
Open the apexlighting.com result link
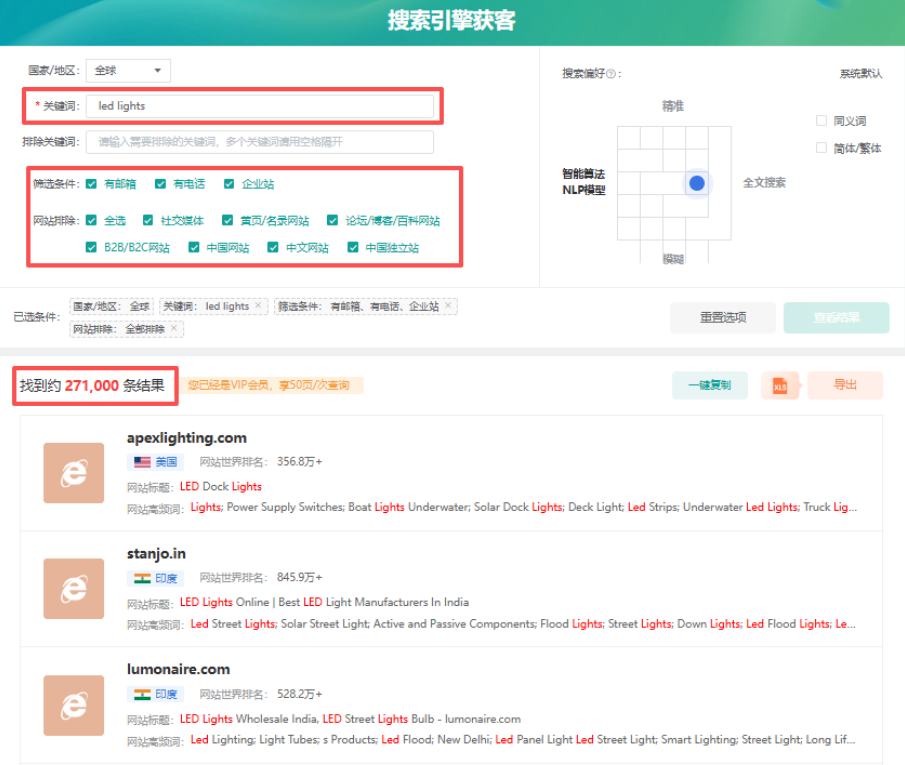(186, 438)
